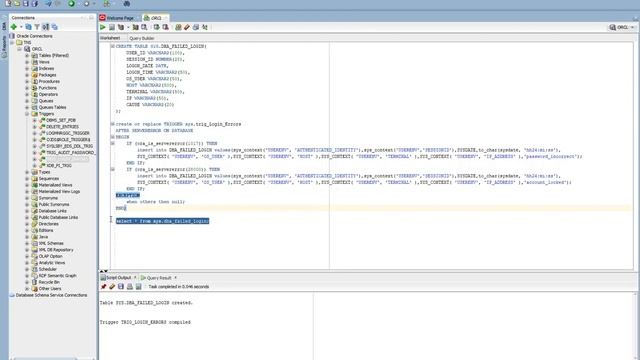Click the Filter funnel icon in Connections panel
Viewport: 640px width, 360px height.
click(x=37, y=27)
